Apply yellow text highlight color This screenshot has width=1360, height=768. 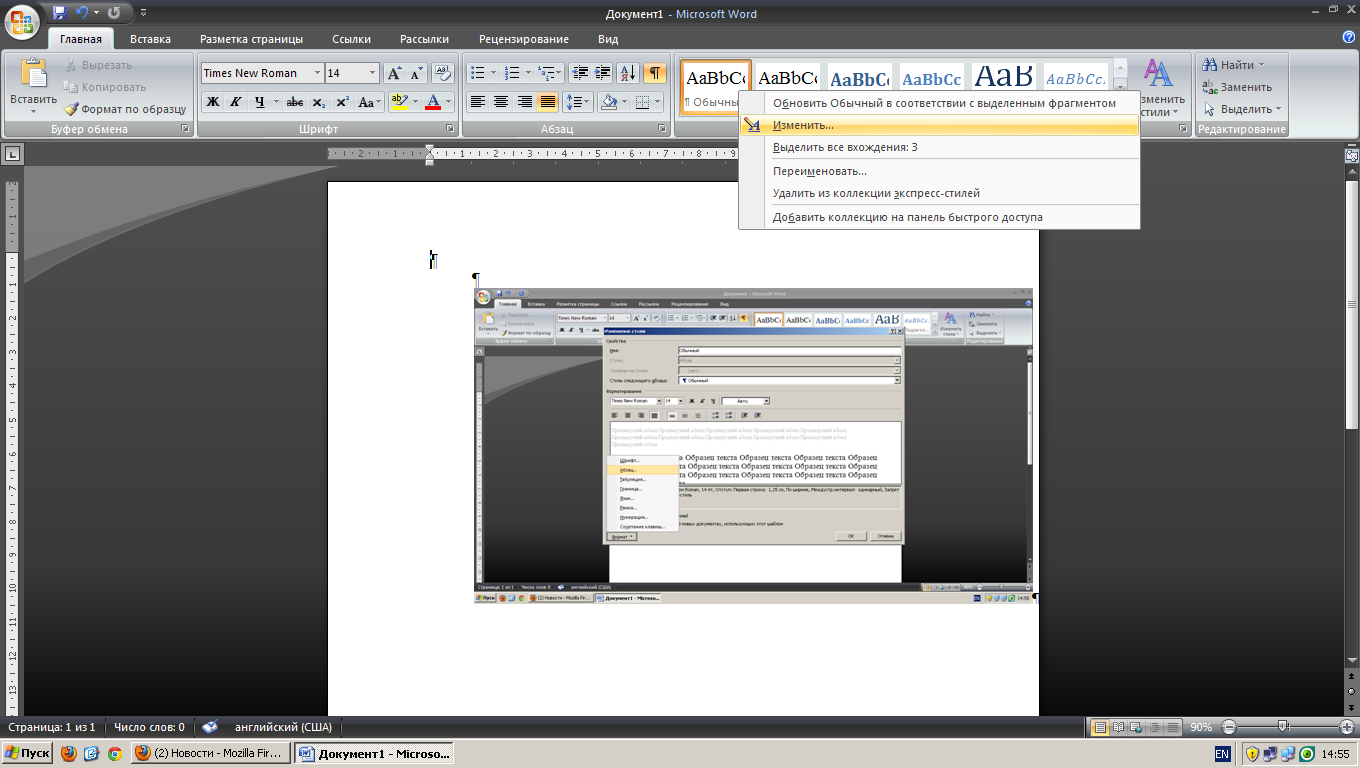tap(398, 102)
